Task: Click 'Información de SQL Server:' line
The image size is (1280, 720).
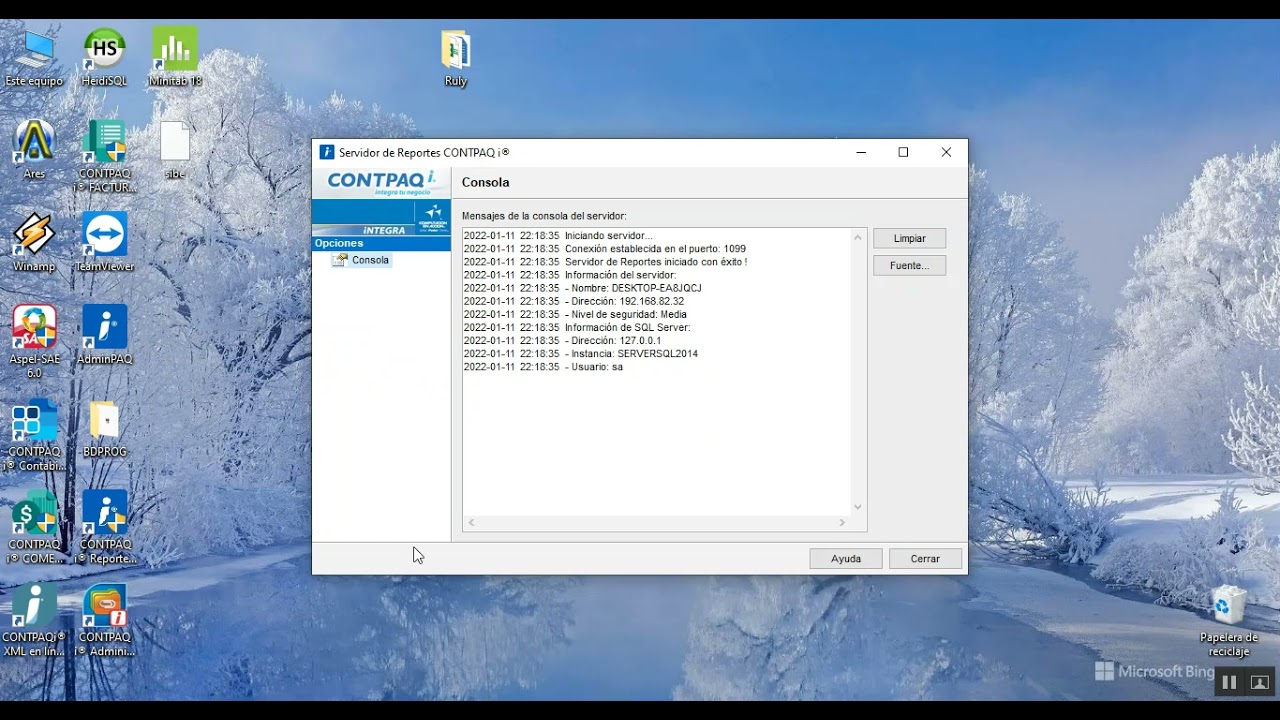Action: tap(577, 327)
